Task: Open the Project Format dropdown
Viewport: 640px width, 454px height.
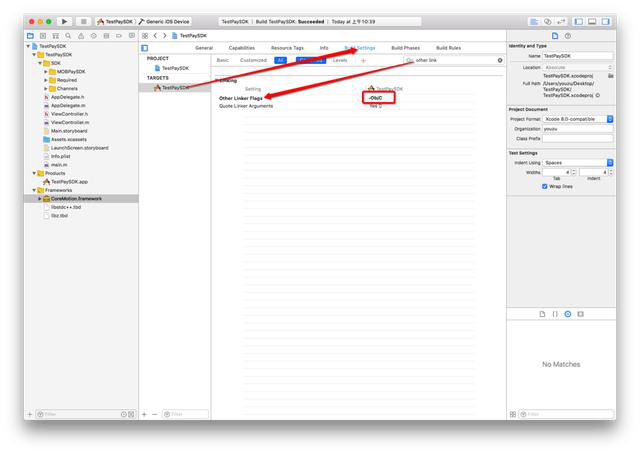Action: coord(578,119)
